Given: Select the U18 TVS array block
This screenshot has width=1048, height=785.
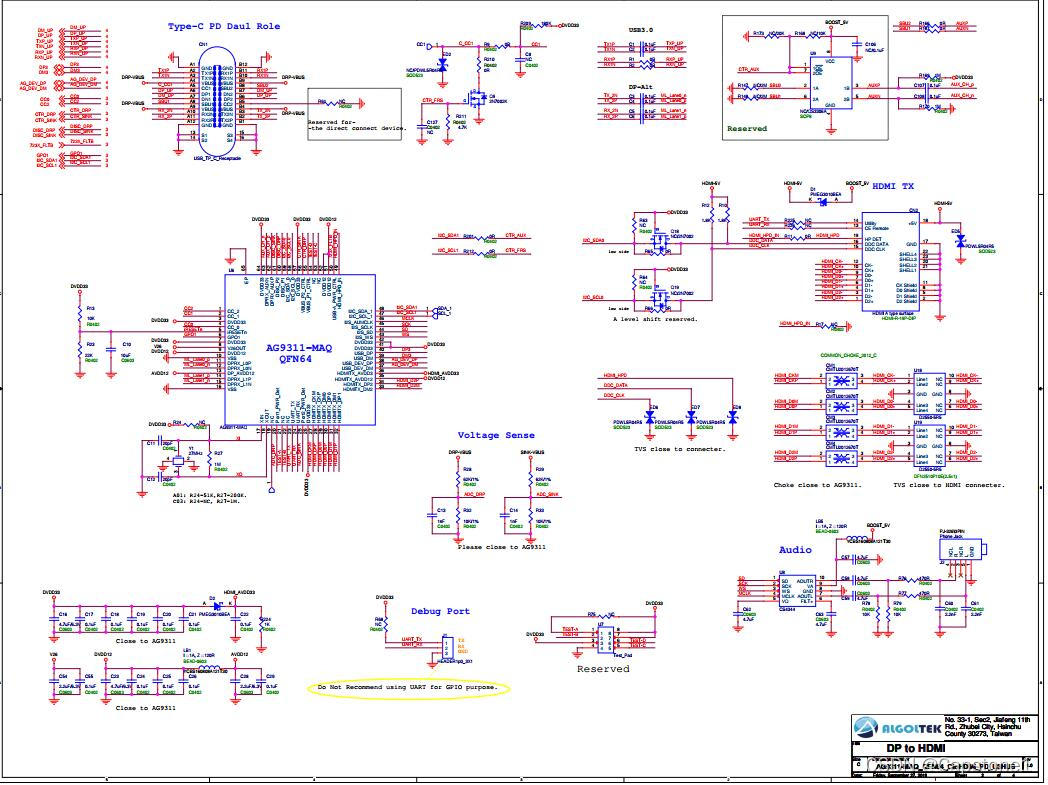Looking at the screenshot, I should coord(930,392).
